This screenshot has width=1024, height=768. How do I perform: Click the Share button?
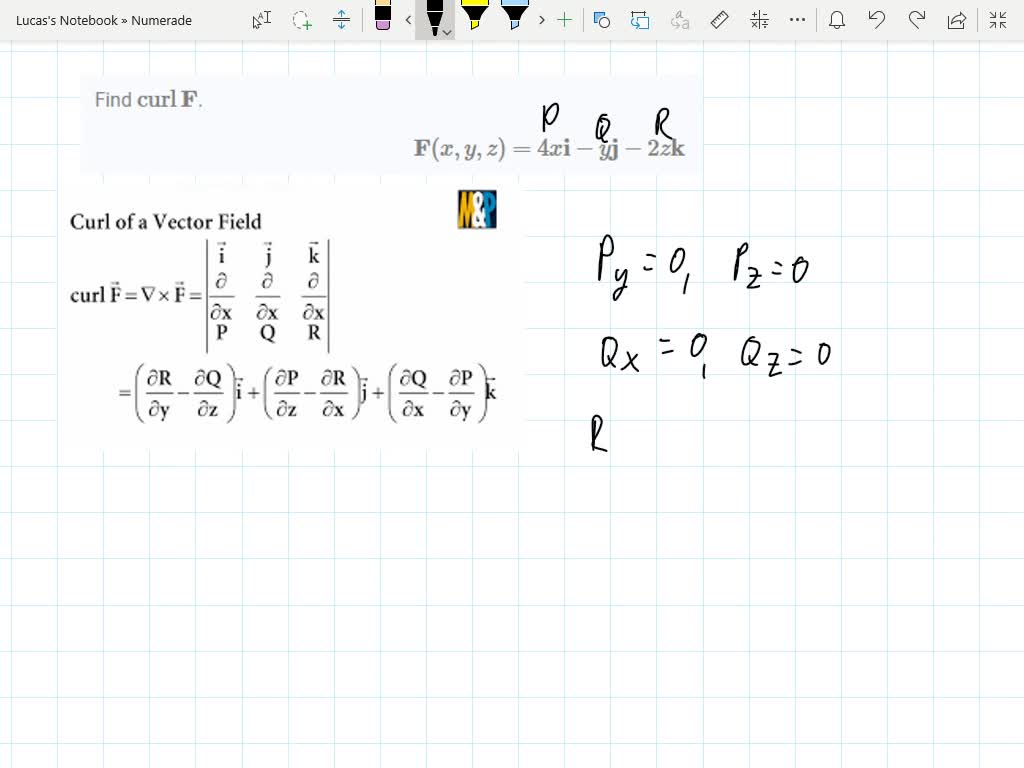coord(956,20)
